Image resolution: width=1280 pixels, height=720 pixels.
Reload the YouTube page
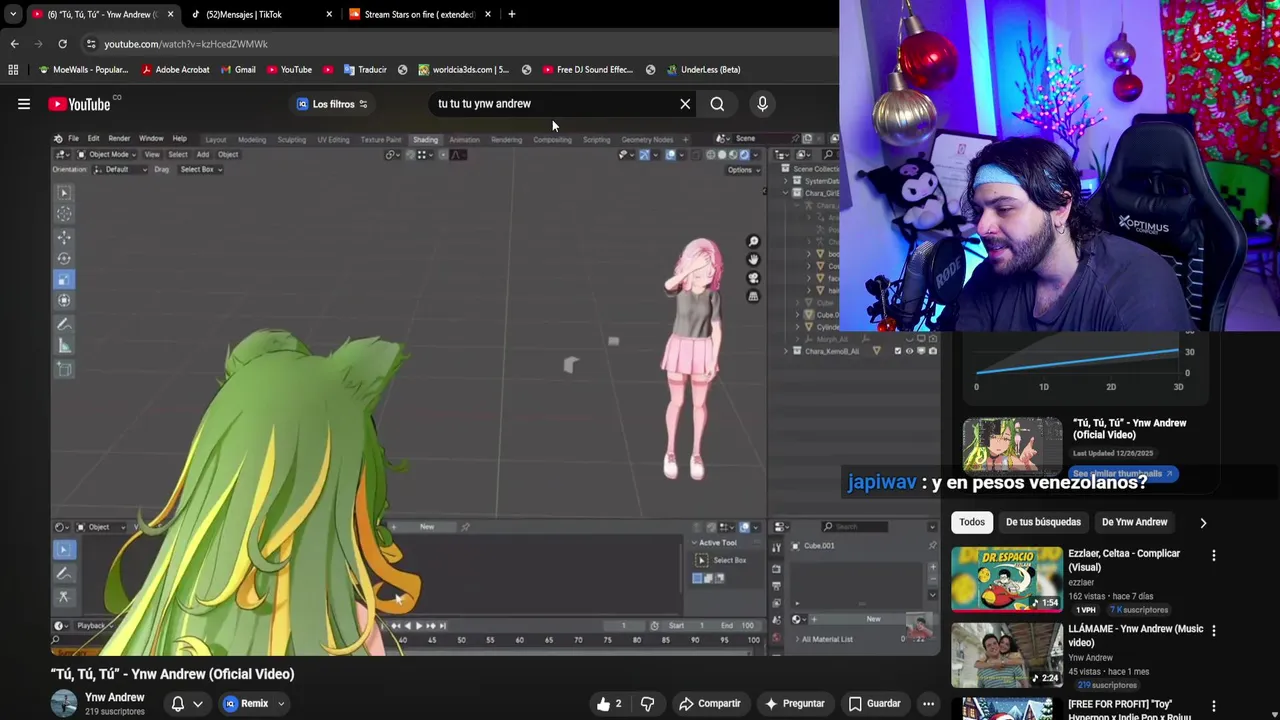click(x=62, y=44)
